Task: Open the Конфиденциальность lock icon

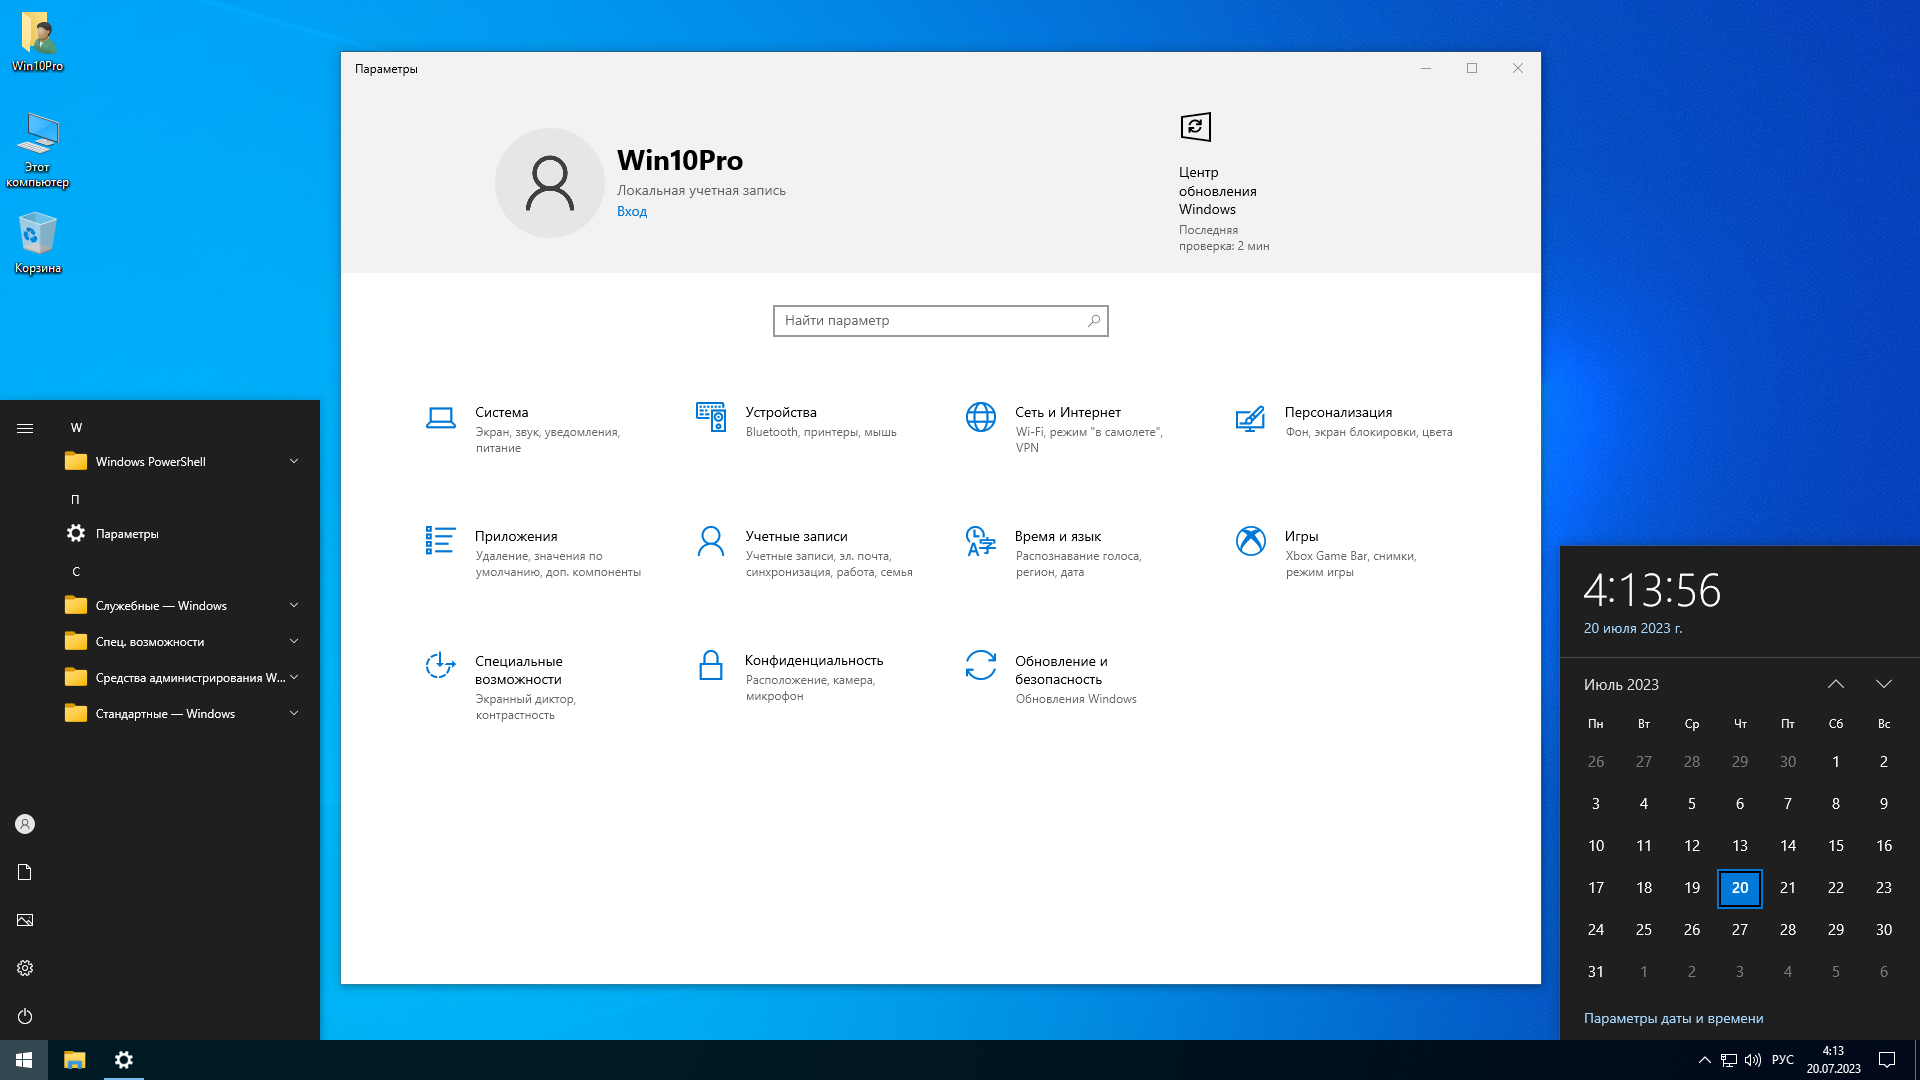Action: 711,665
